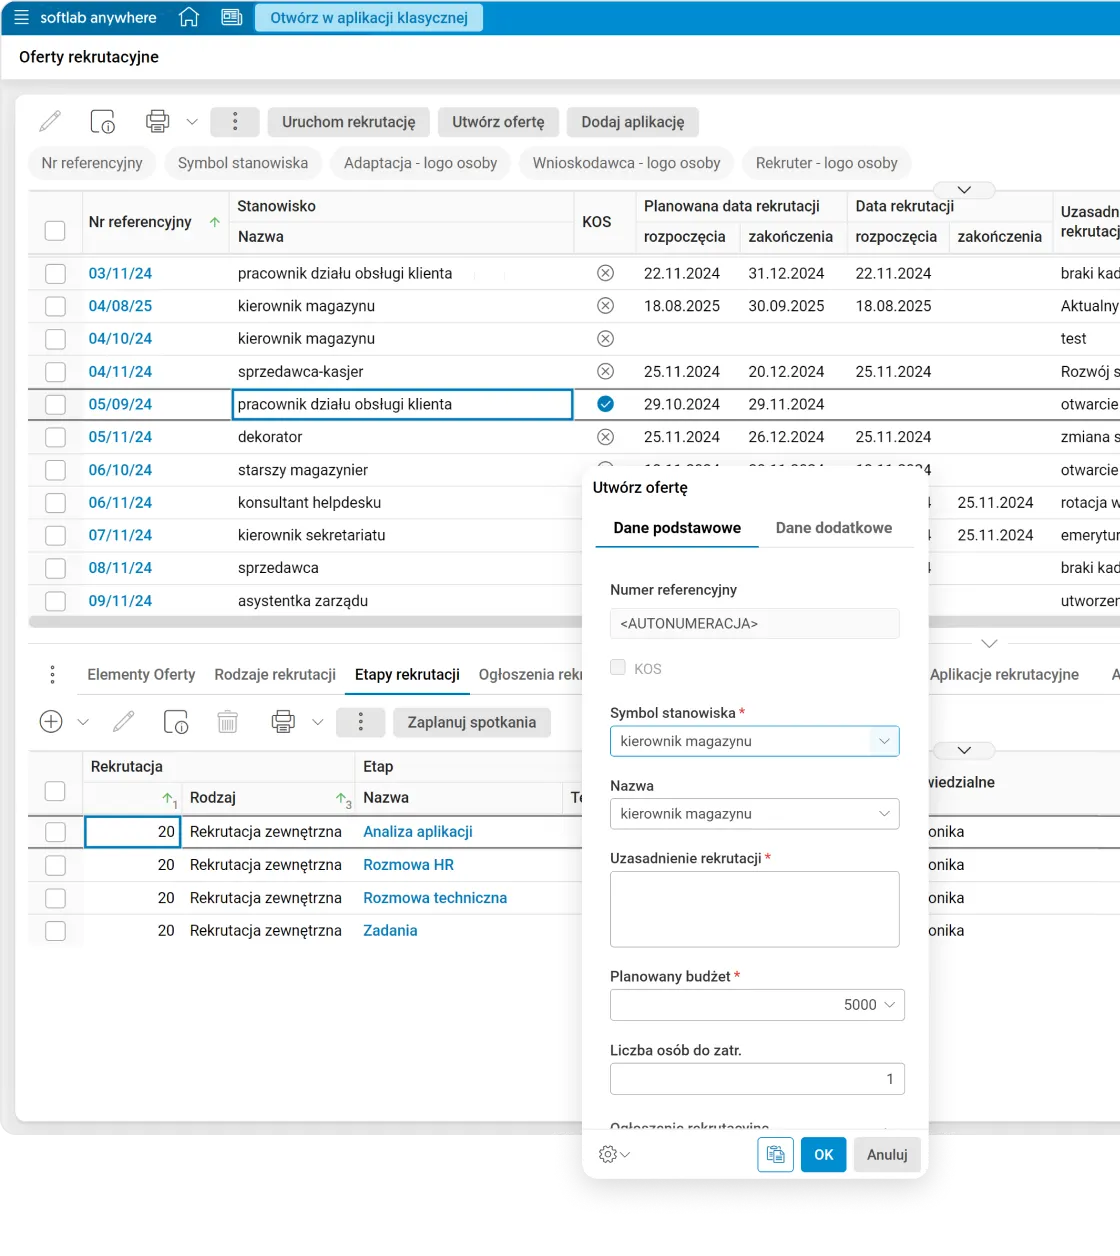Open the Nazwa combo box in dialog
Image resolution: width=1120 pixels, height=1256 pixels.
[884, 814]
